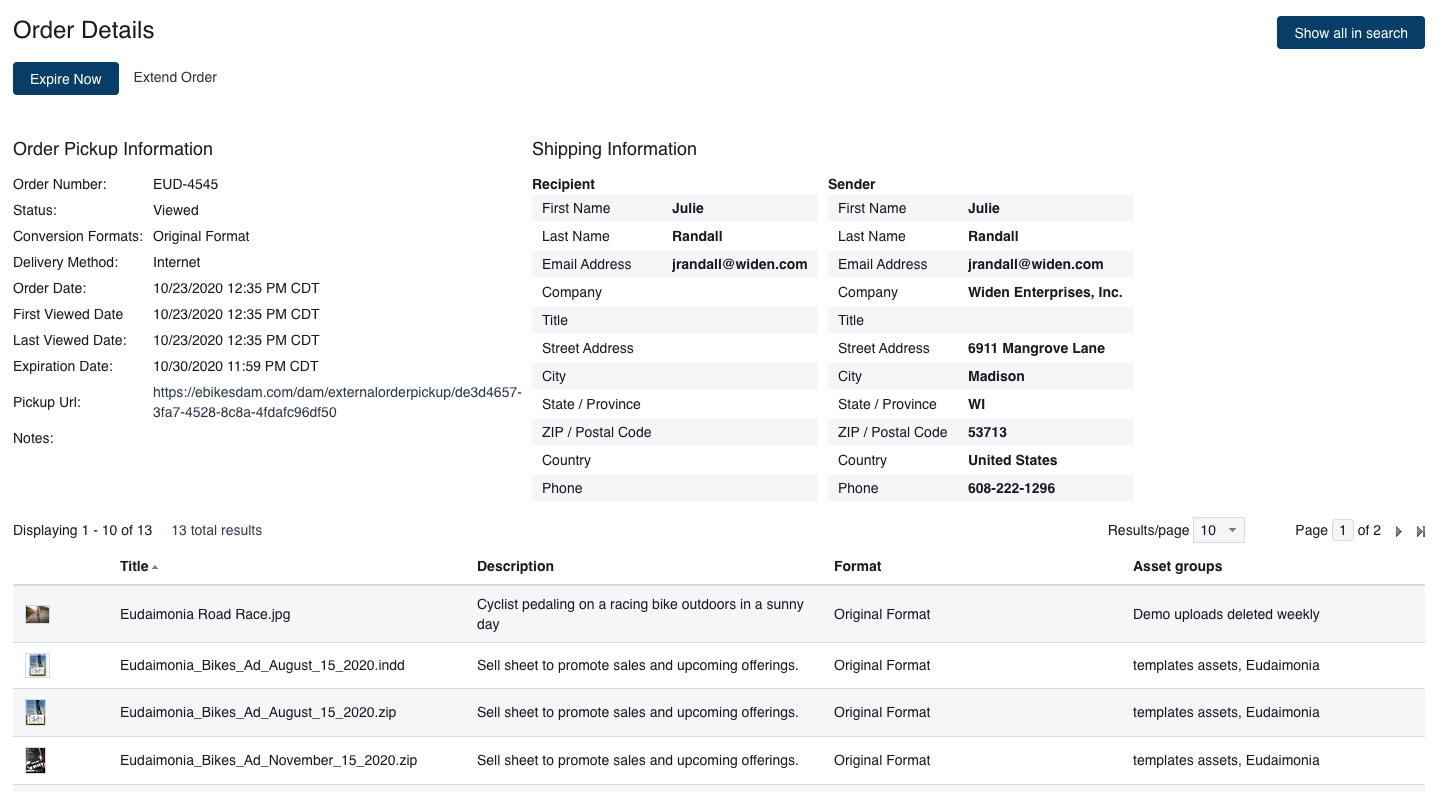Click Show all in search
The height and width of the screenshot is (792, 1439).
pos(1351,33)
